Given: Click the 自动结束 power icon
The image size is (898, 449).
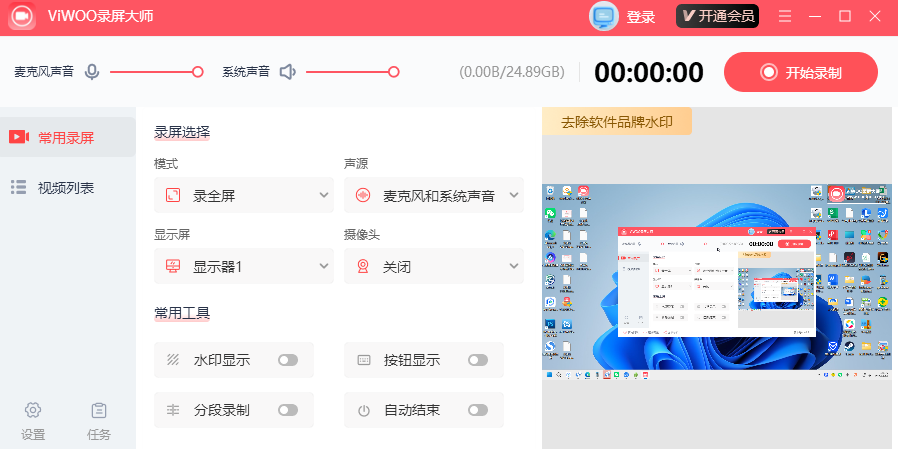Looking at the screenshot, I should [x=364, y=410].
